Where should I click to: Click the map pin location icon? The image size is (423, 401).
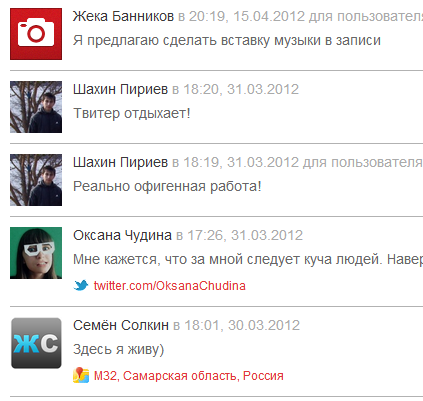(x=81, y=375)
